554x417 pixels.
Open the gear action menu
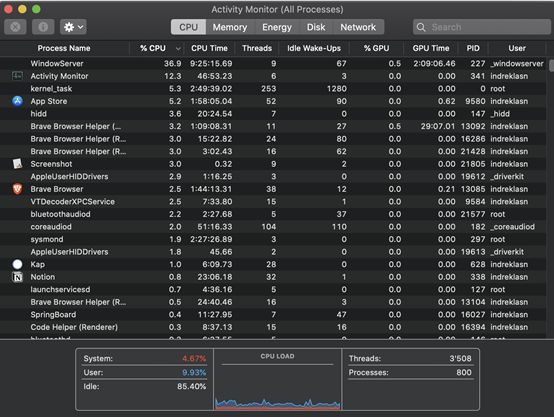[x=73, y=27]
